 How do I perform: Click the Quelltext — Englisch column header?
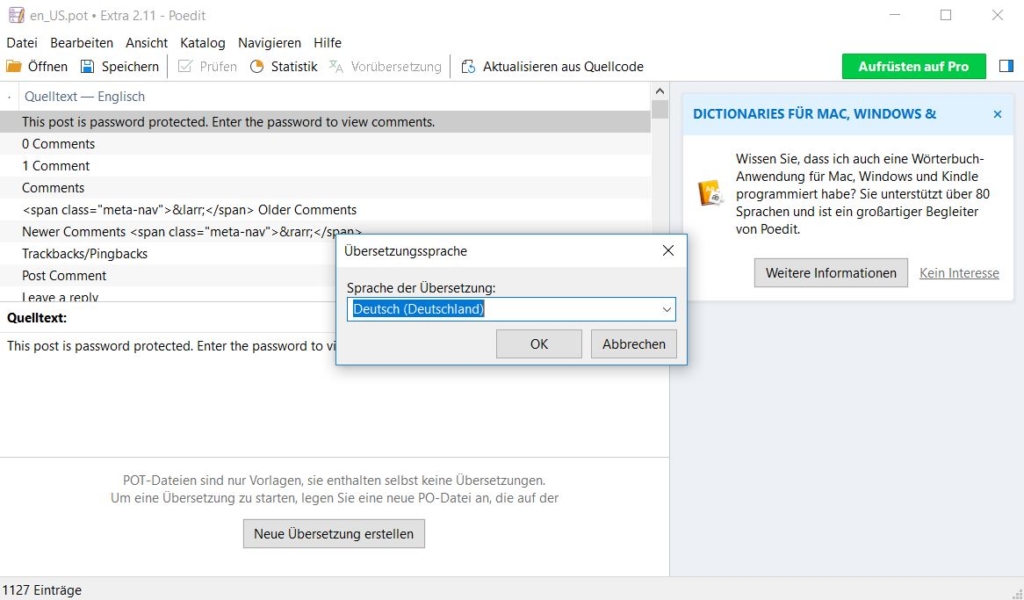tap(85, 97)
